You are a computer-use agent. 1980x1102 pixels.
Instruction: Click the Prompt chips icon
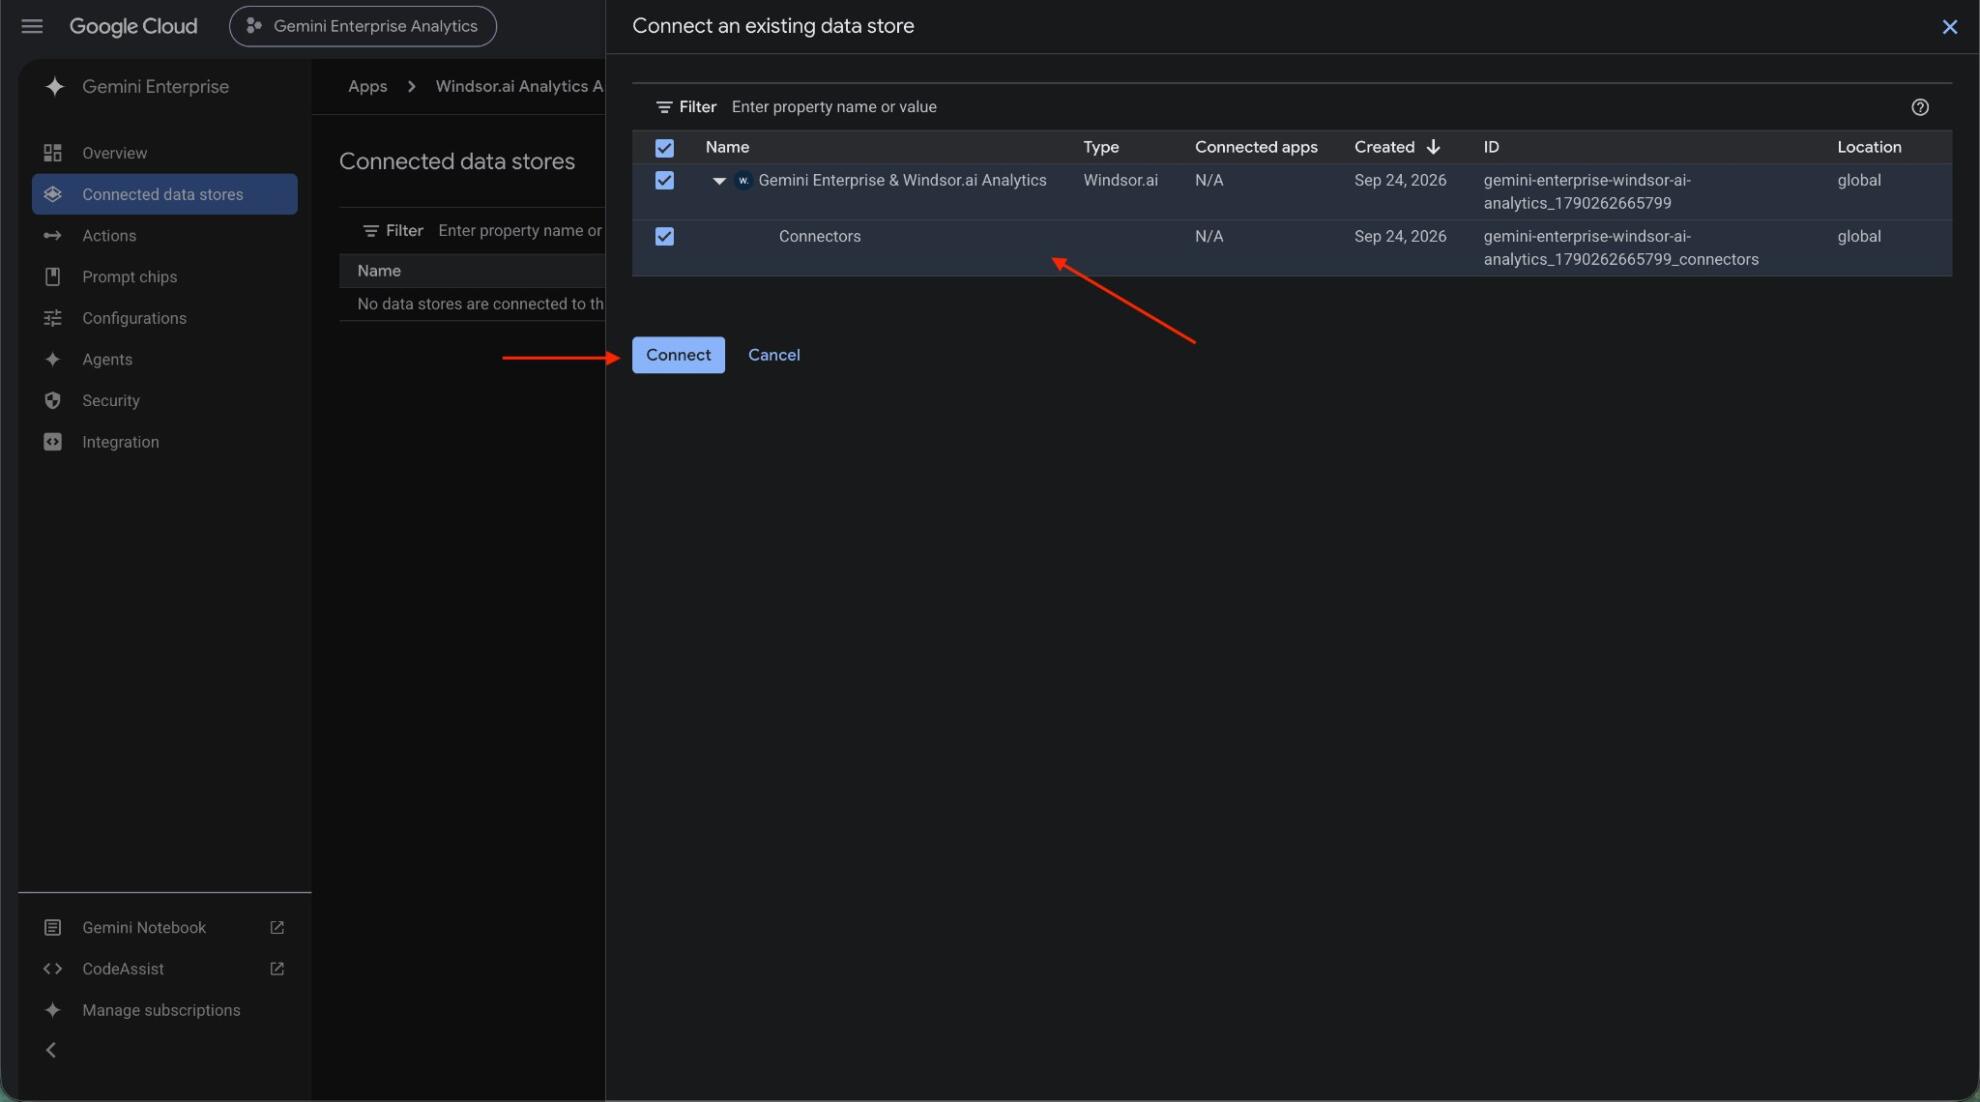pos(53,277)
